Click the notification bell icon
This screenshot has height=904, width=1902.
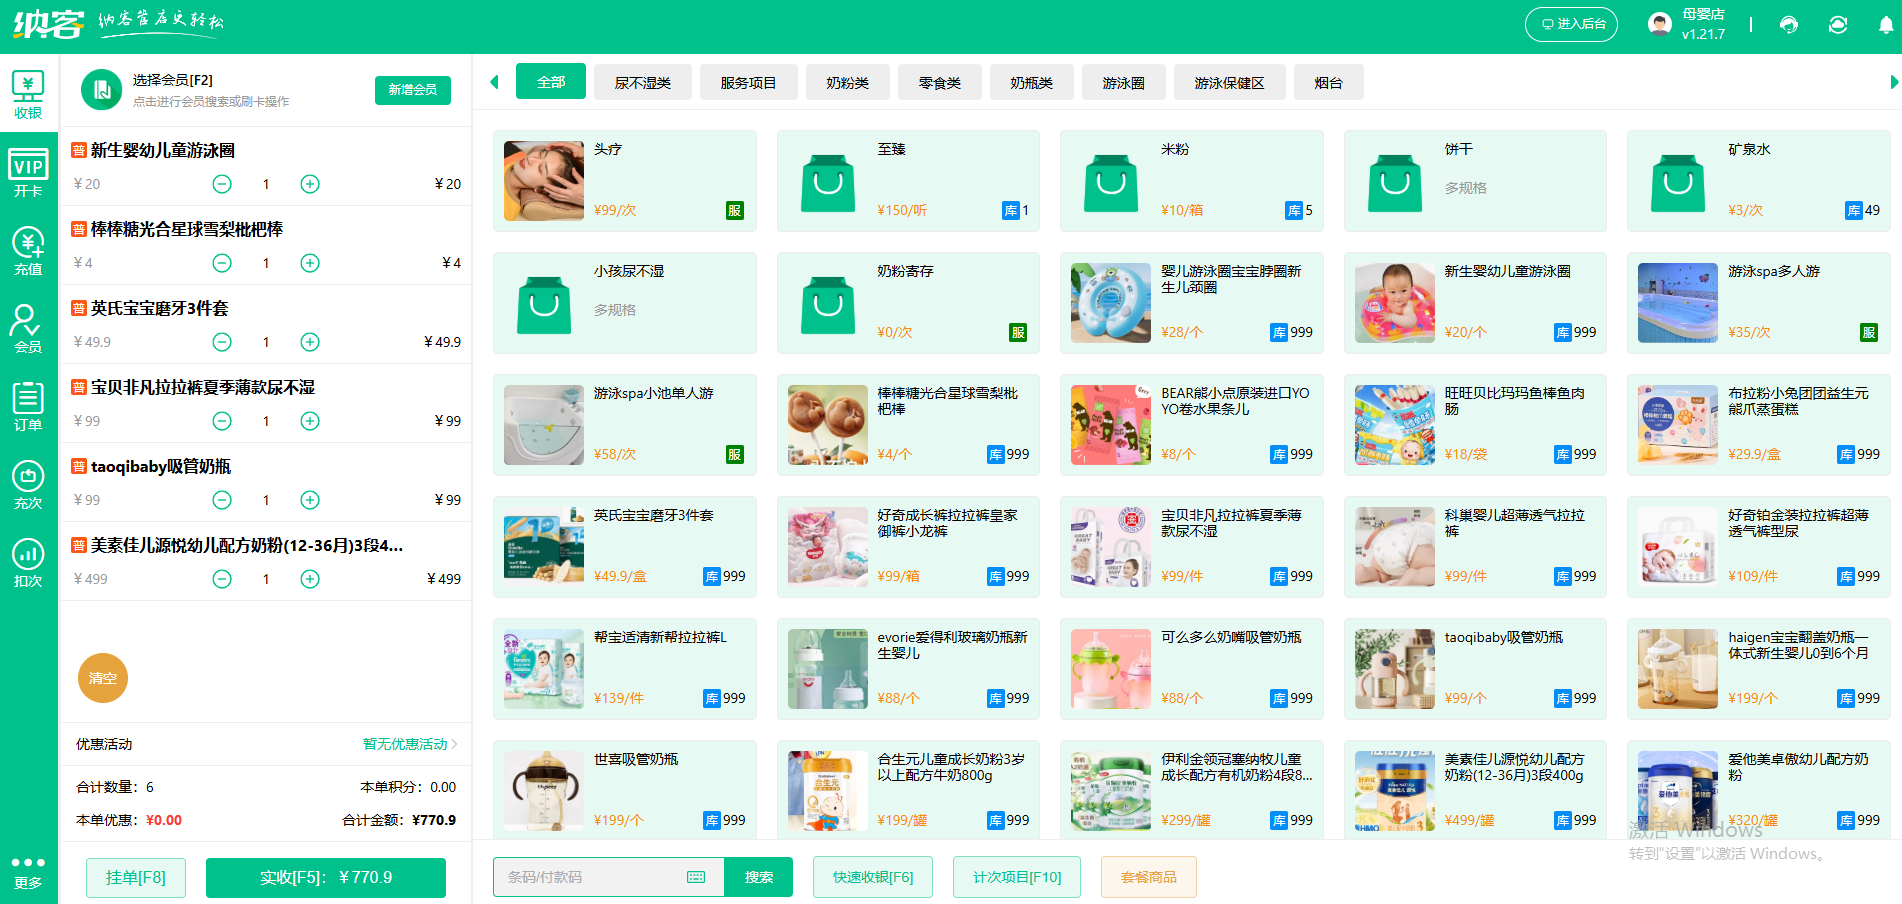(1886, 24)
